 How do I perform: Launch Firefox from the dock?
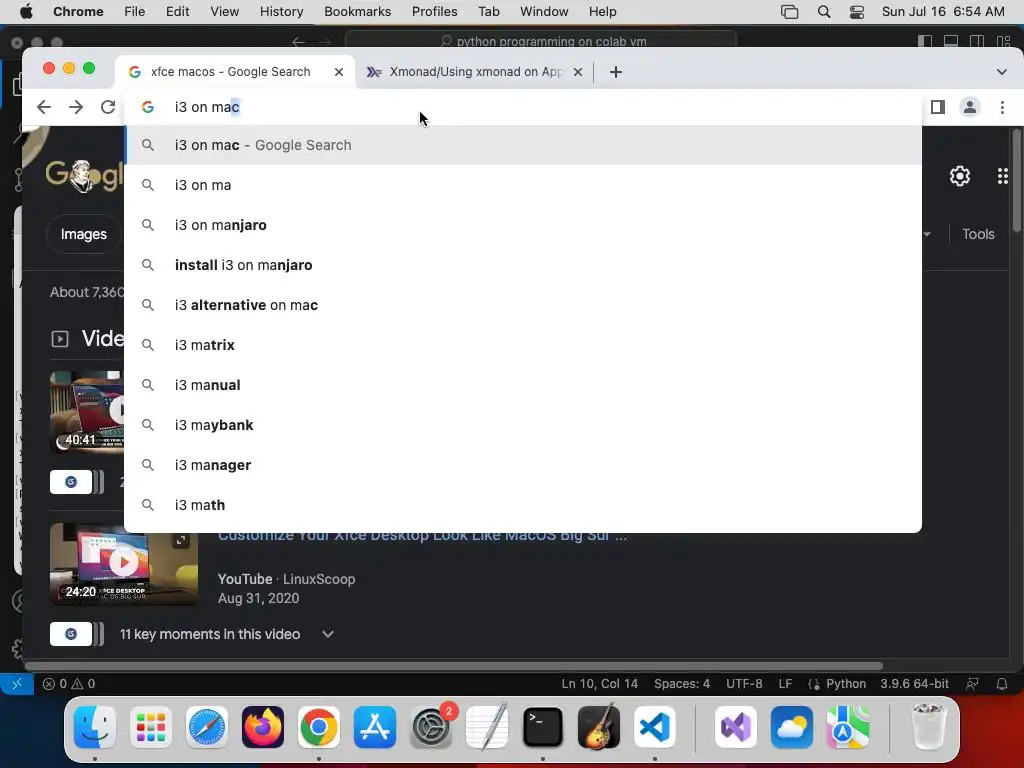click(x=263, y=727)
